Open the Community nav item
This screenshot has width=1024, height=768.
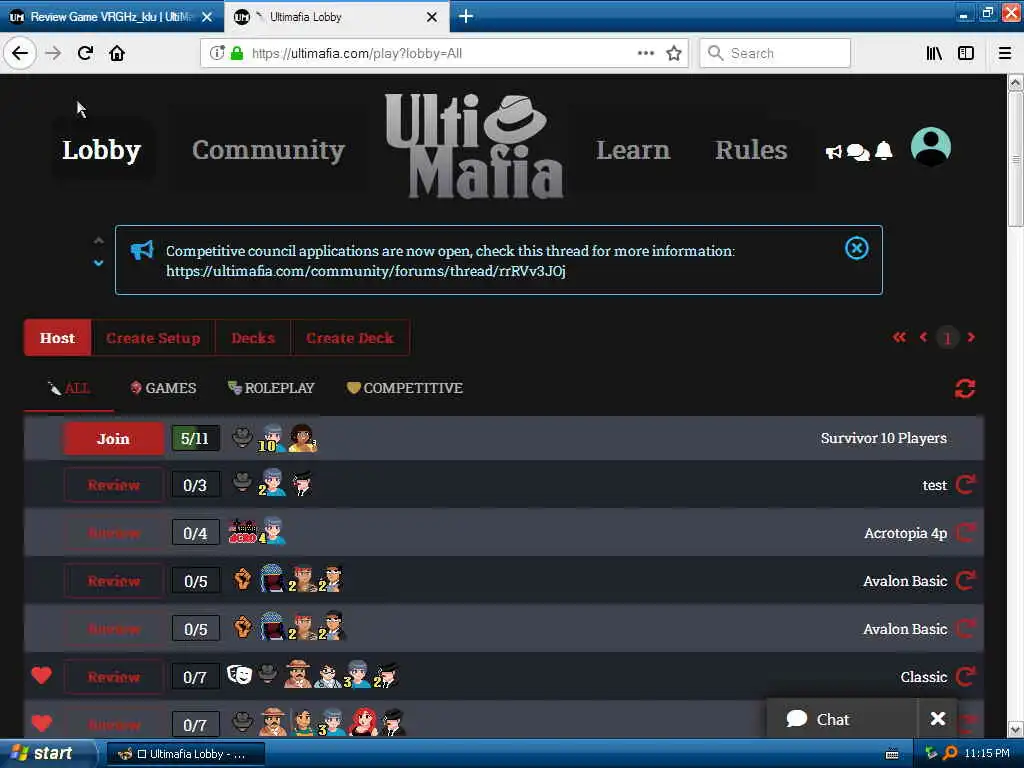268,150
